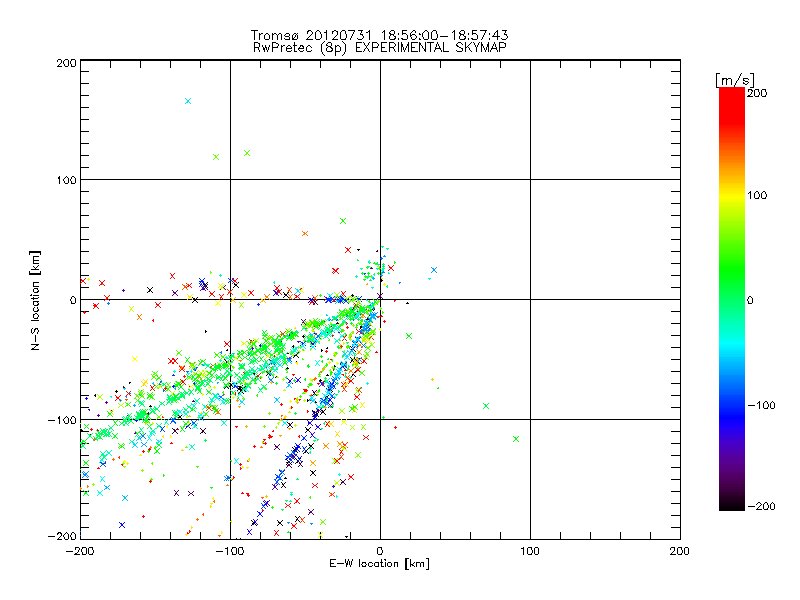Click the orange cross above the main cluster

(305, 234)
